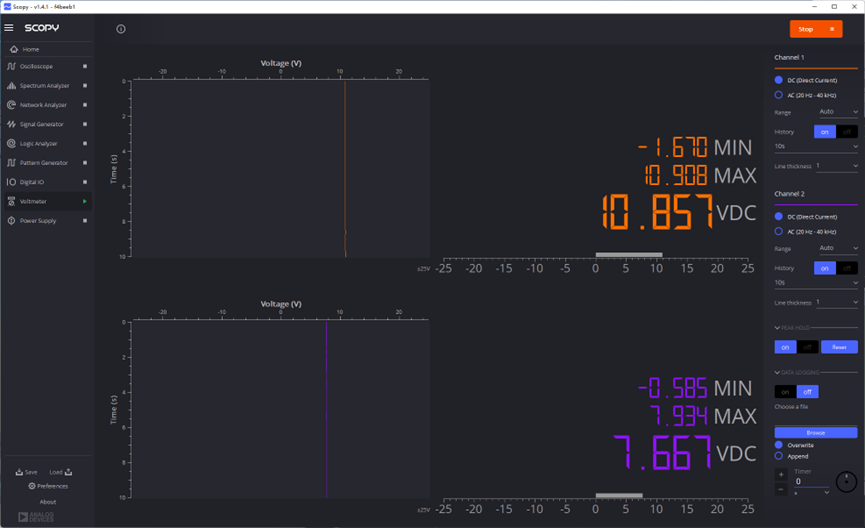This screenshot has width=865, height=528.
Task: Select AC mode for Channel 1
Action: (778, 95)
